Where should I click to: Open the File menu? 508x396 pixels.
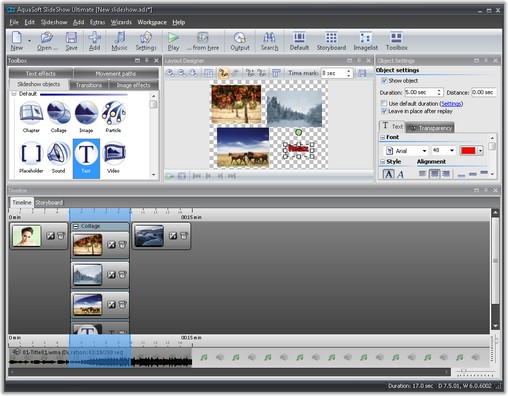click(14, 22)
